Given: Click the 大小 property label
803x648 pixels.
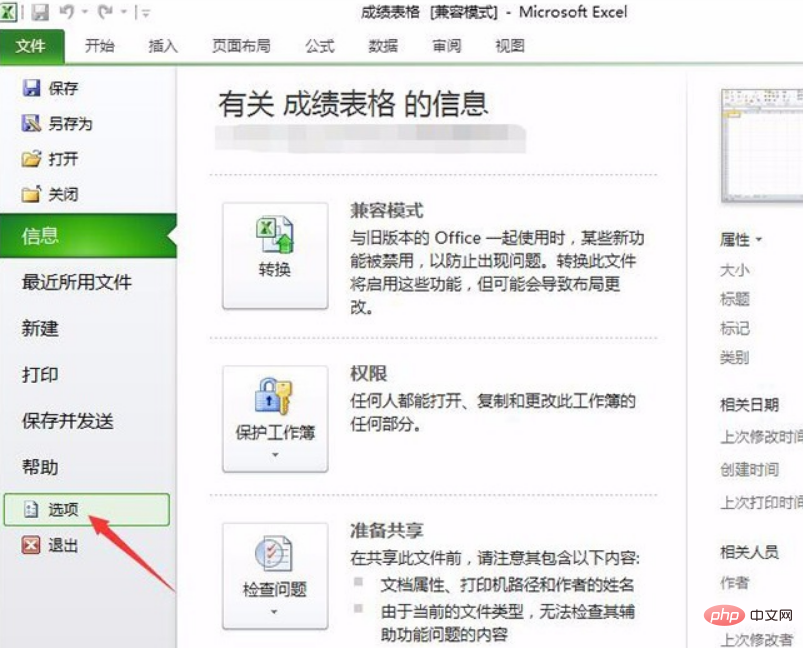Looking at the screenshot, I should pyautogui.click(x=735, y=270).
